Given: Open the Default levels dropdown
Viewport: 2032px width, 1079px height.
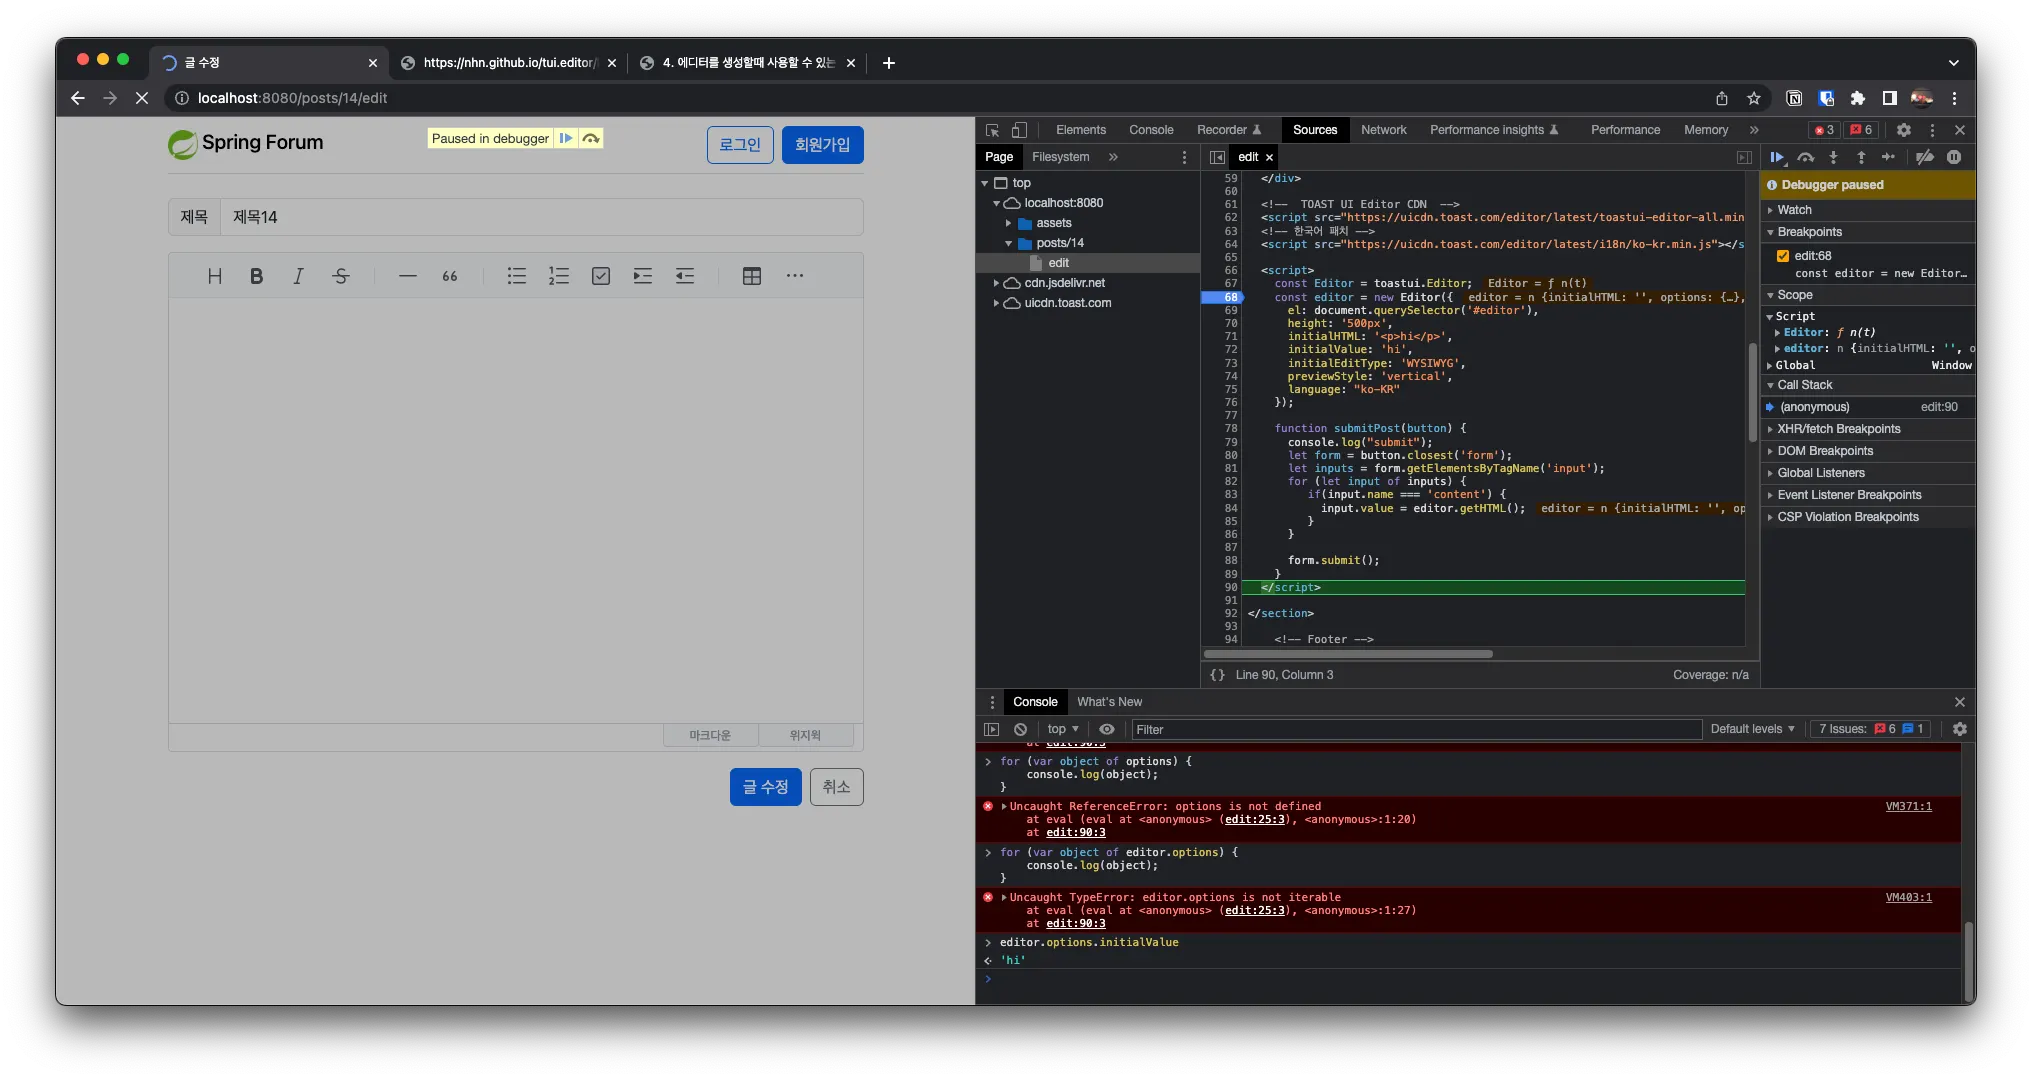Looking at the screenshot, I should point(1752,729).
